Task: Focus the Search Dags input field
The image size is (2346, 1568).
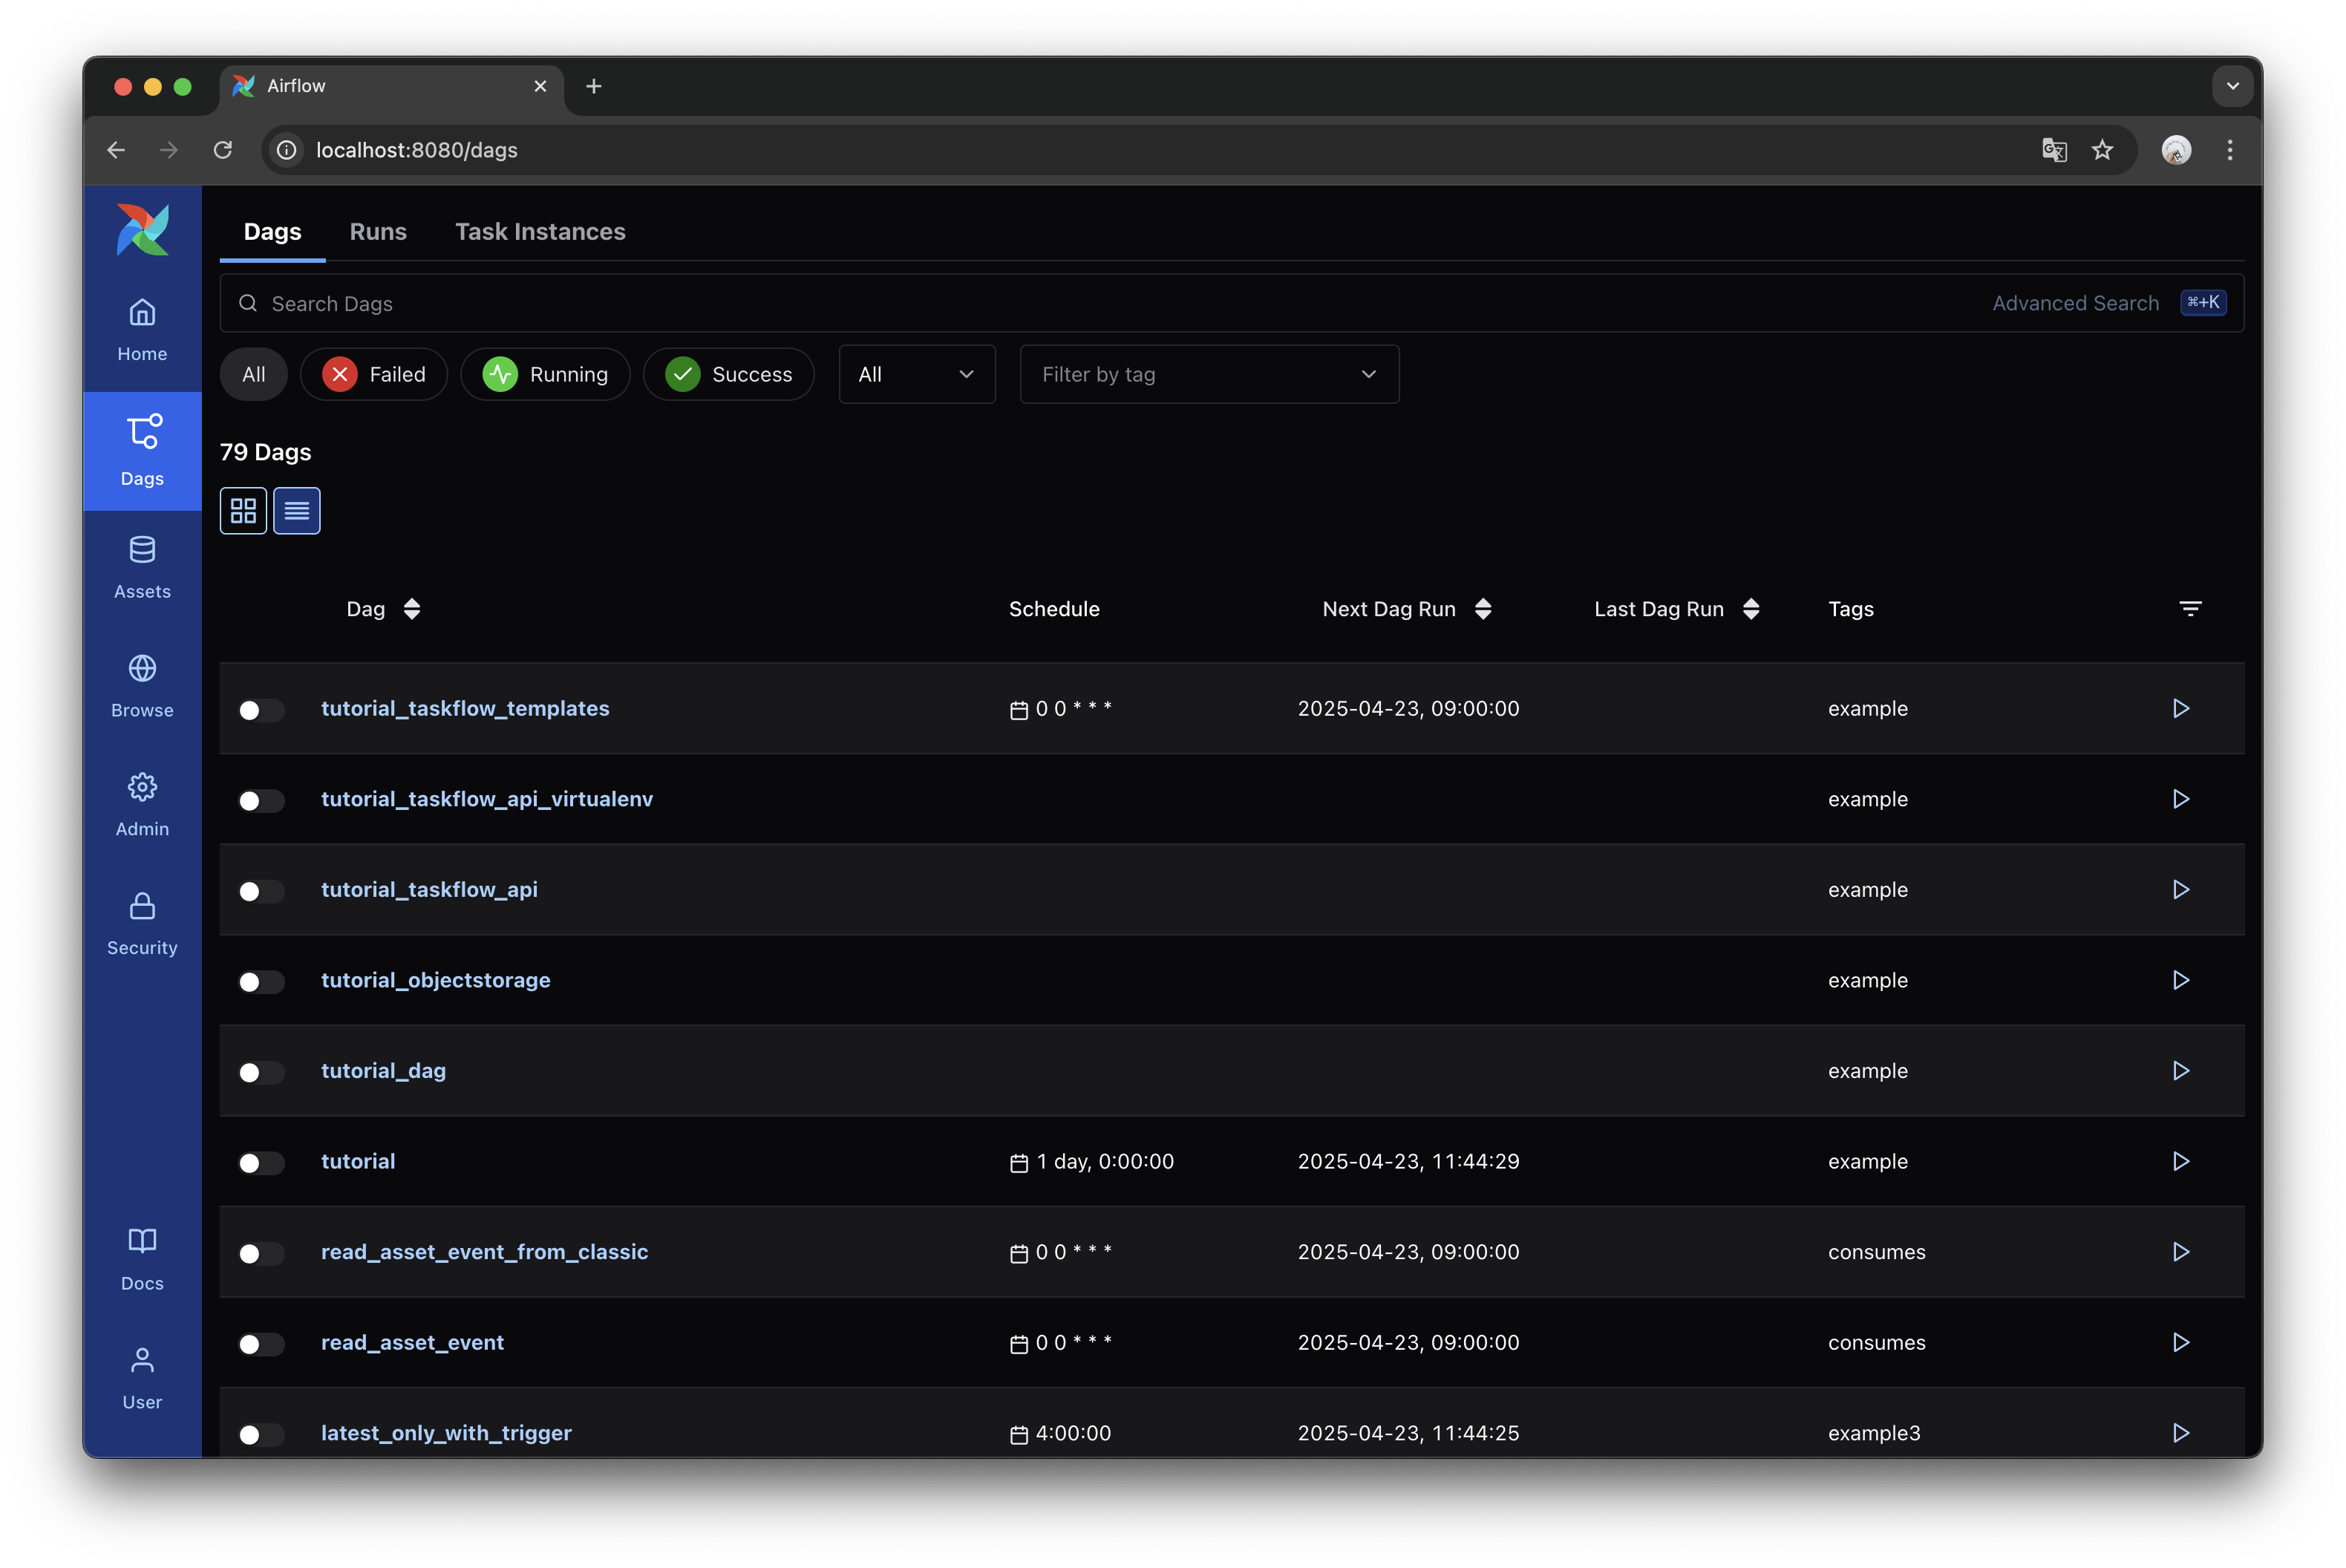Action: click(1231, 303)
